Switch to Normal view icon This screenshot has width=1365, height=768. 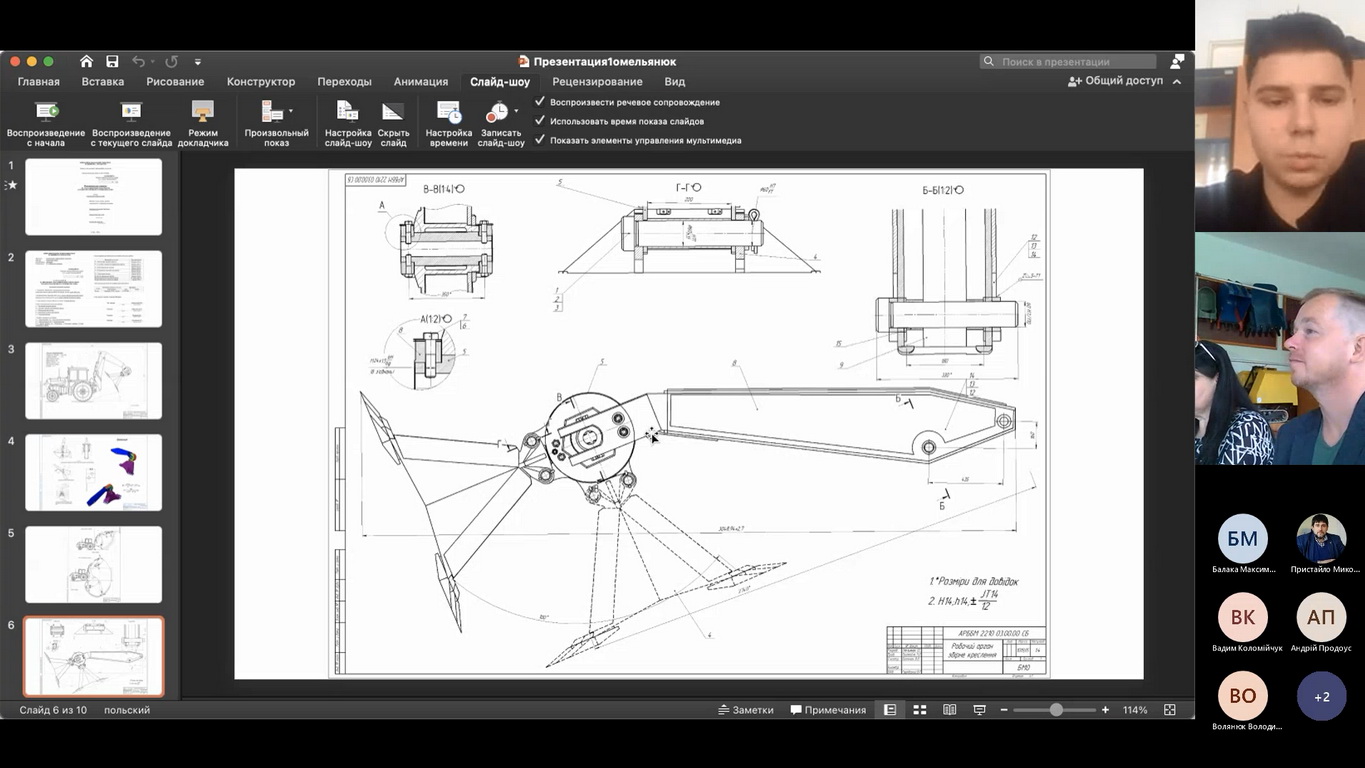tap(890, 710)
